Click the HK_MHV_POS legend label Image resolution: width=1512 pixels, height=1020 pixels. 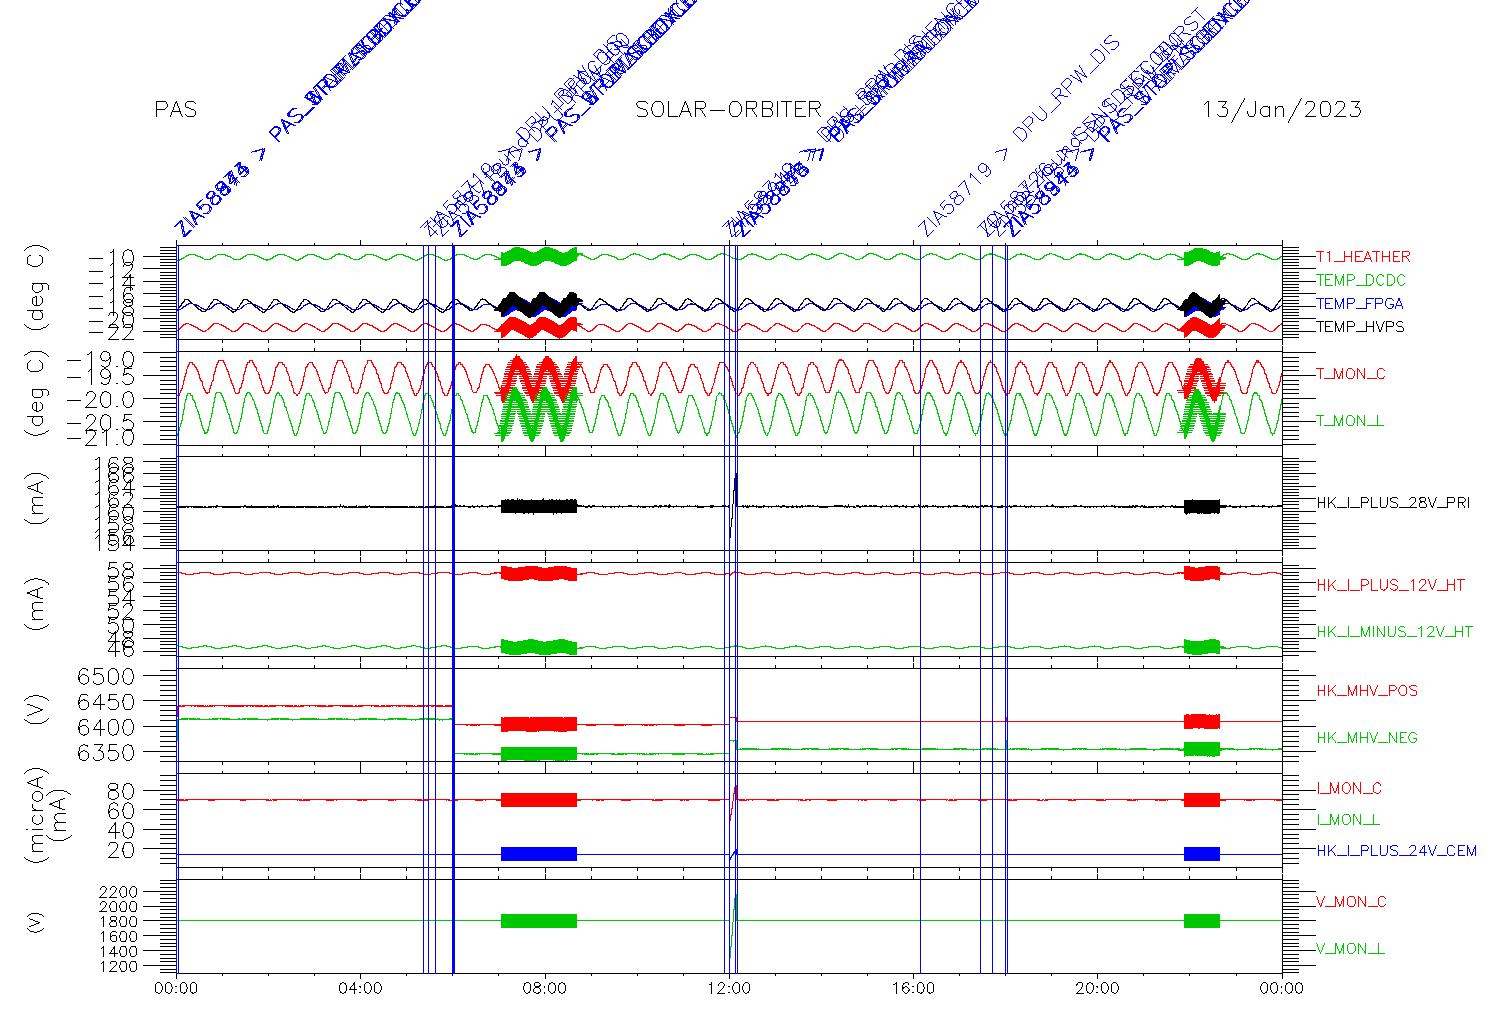1367,691
